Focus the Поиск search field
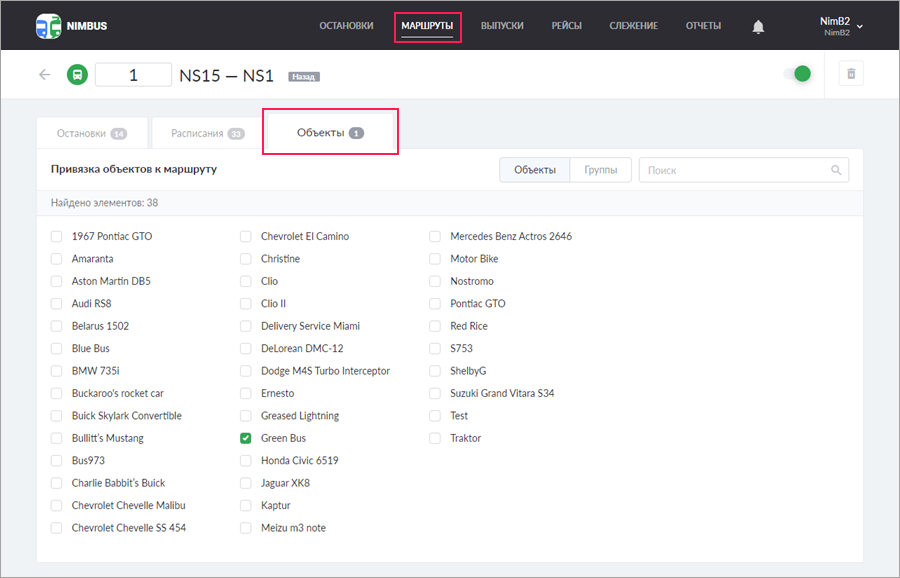The height and width of the screenshot is (578, 900). coord(735,170)
